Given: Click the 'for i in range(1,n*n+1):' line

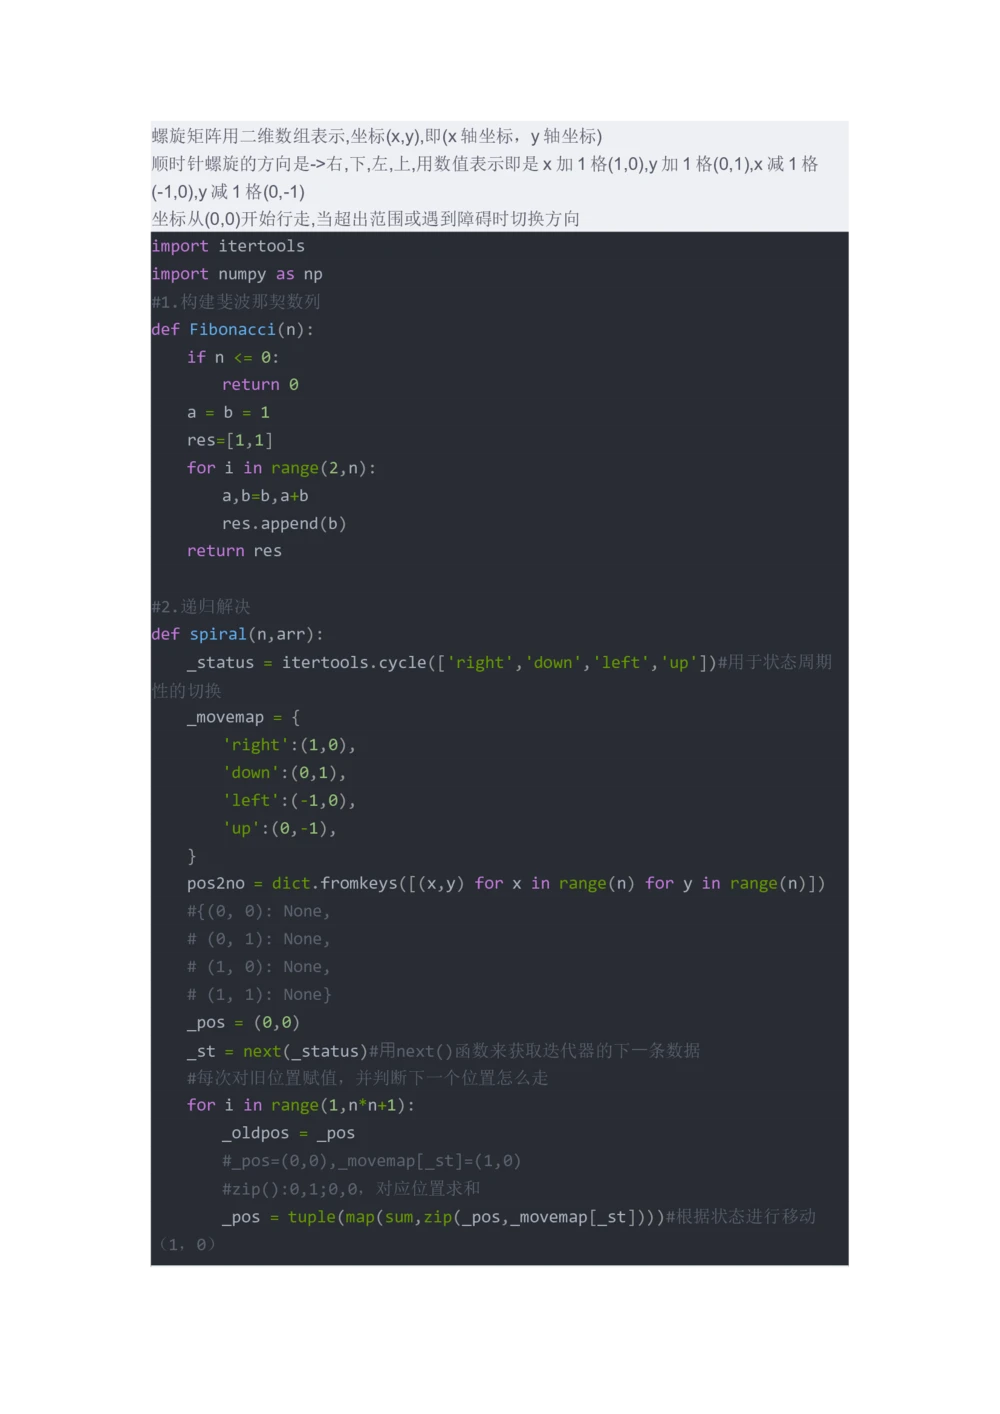Looking at the screenshot, I should click(x=300, y=1105).
